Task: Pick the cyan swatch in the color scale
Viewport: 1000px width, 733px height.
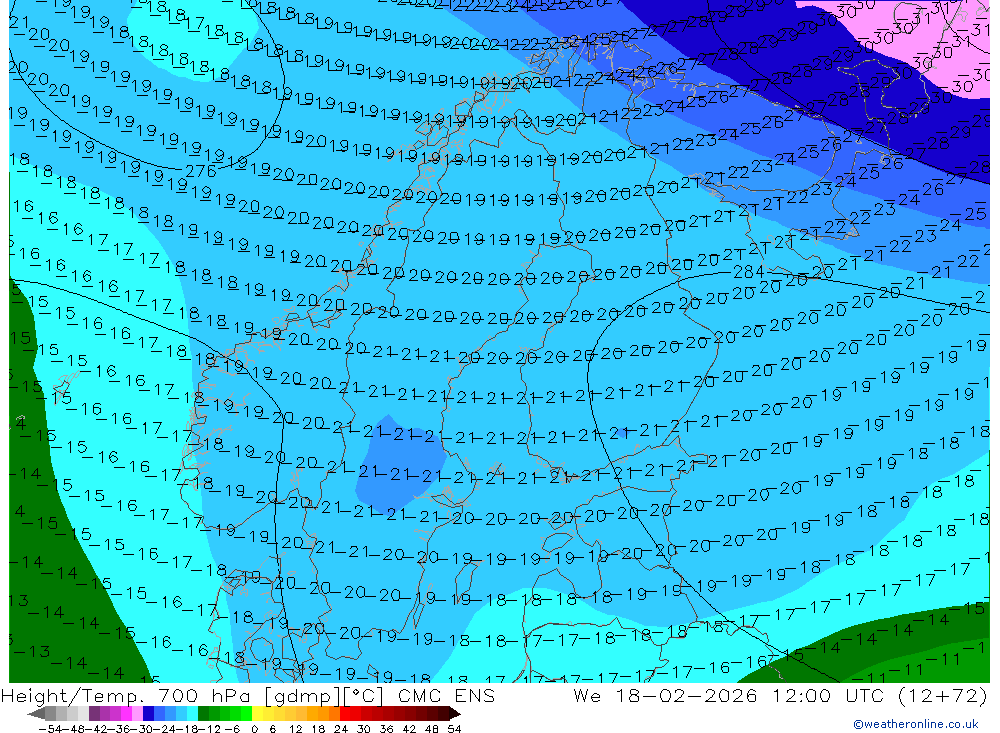Action: (192, 713)
